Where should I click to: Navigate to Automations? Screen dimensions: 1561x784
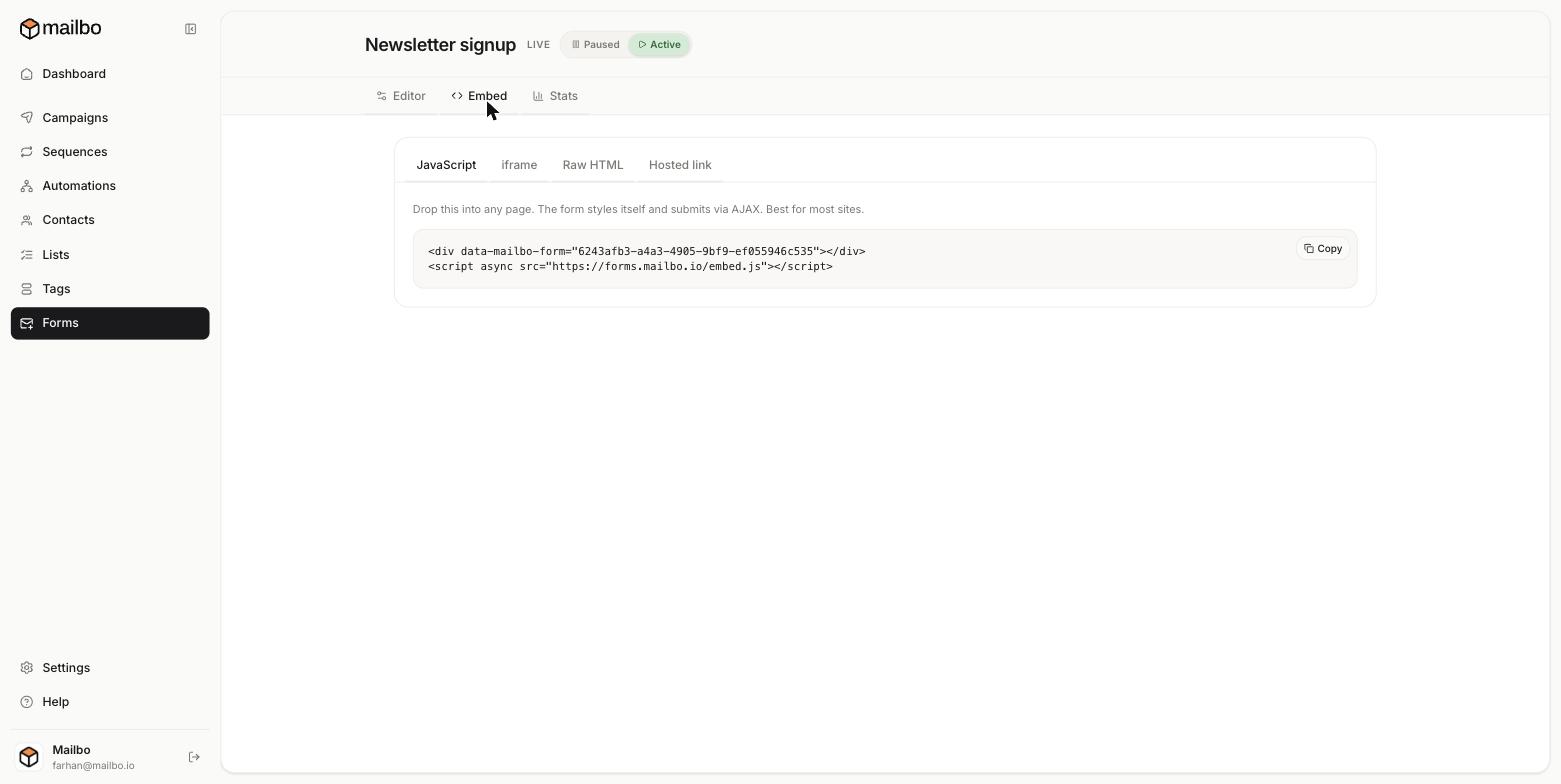pos(110,186)
